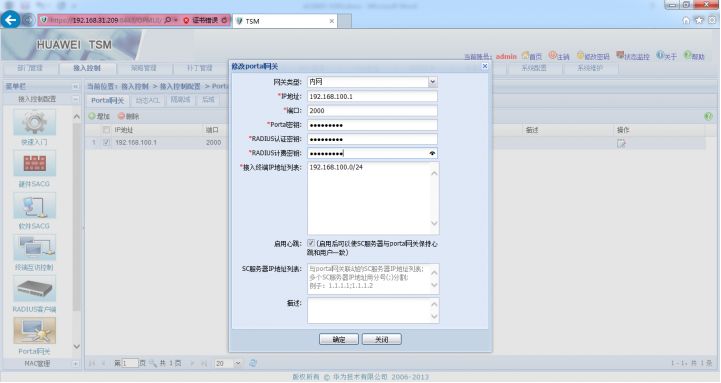Toggle the select-all checkbox in the table header
Screen dimensions: 721x383
point(107,130)
